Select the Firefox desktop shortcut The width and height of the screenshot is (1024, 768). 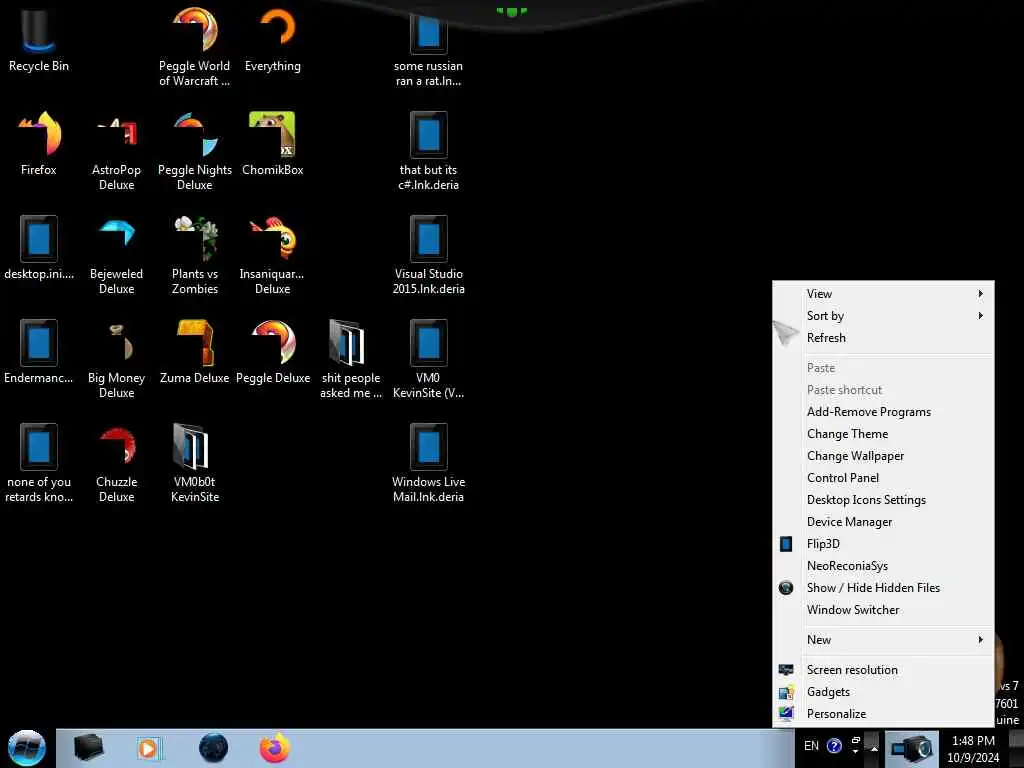(38, 144)
